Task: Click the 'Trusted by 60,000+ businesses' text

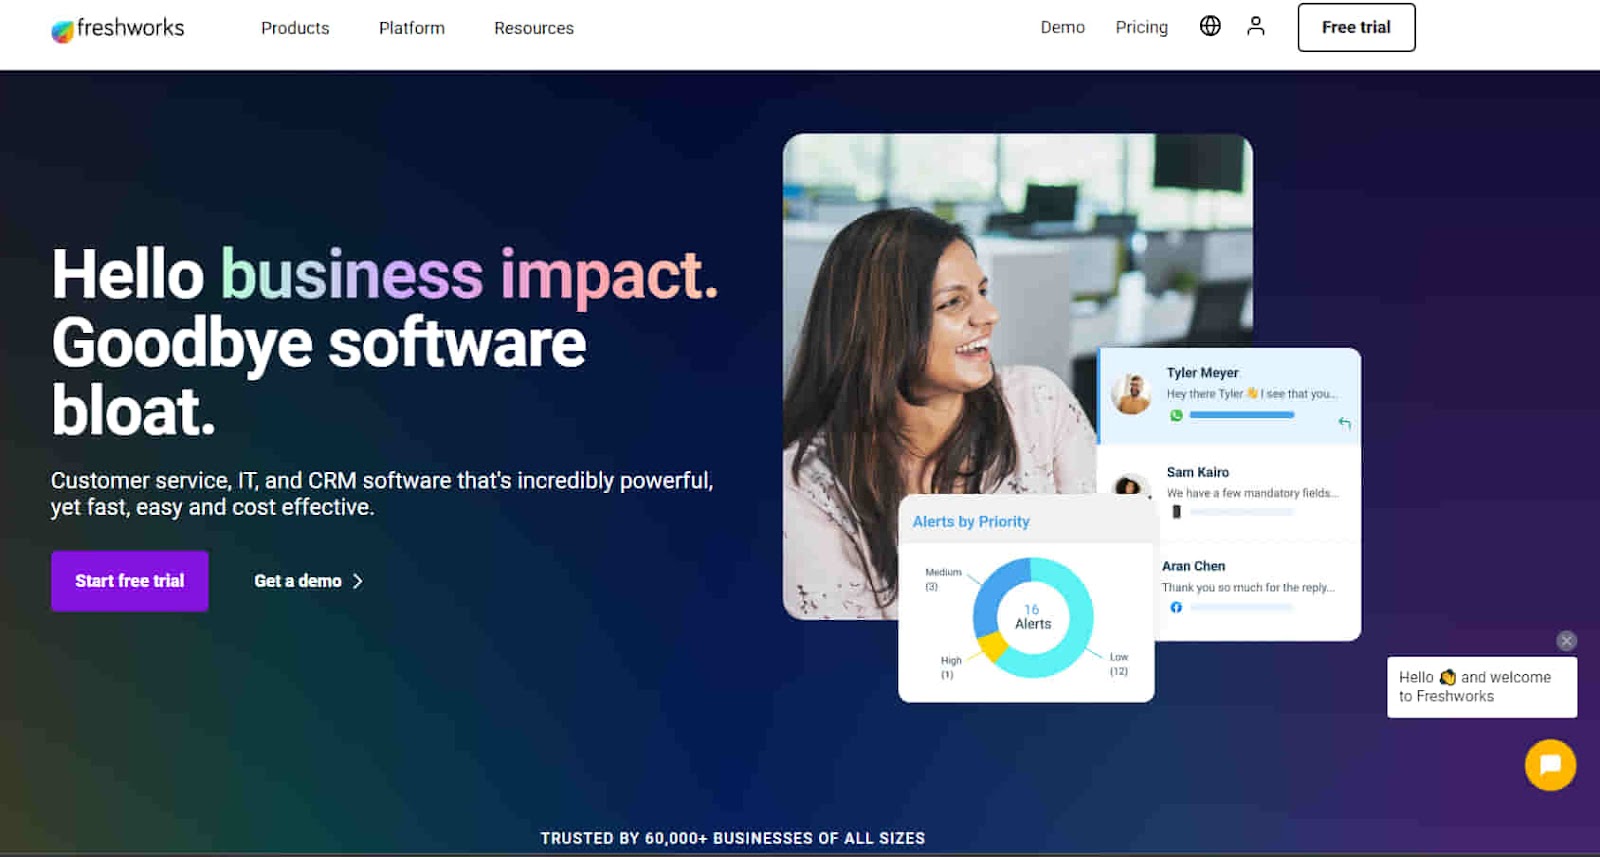Action: coord(733,838)
